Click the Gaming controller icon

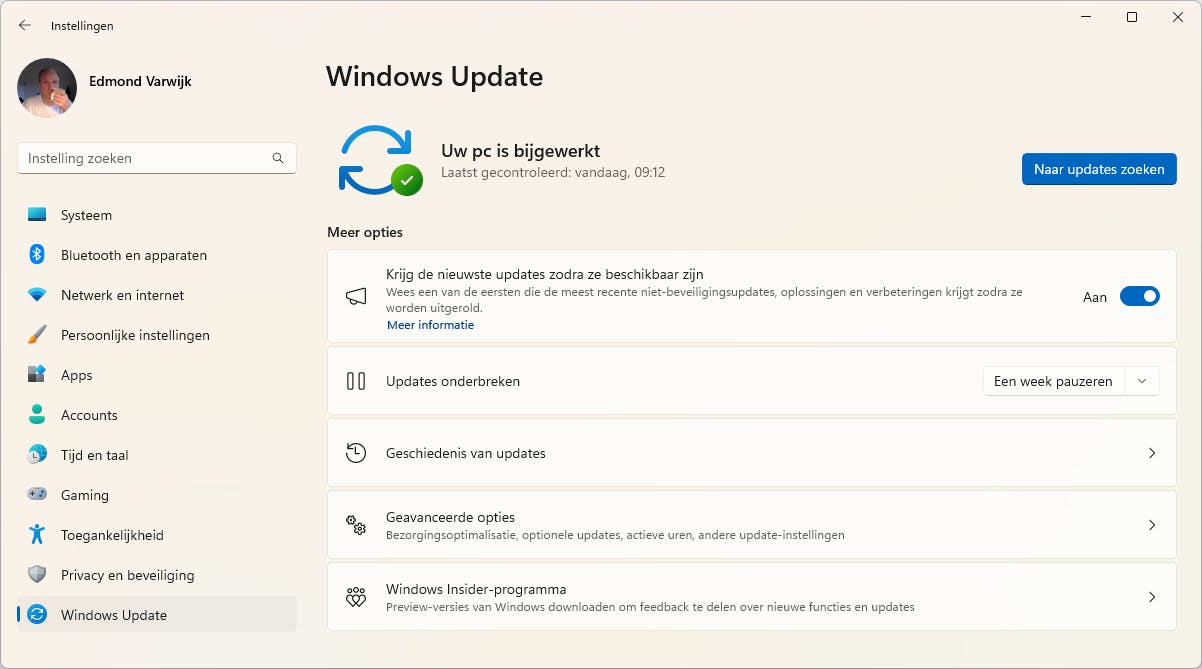click(37, 495)
